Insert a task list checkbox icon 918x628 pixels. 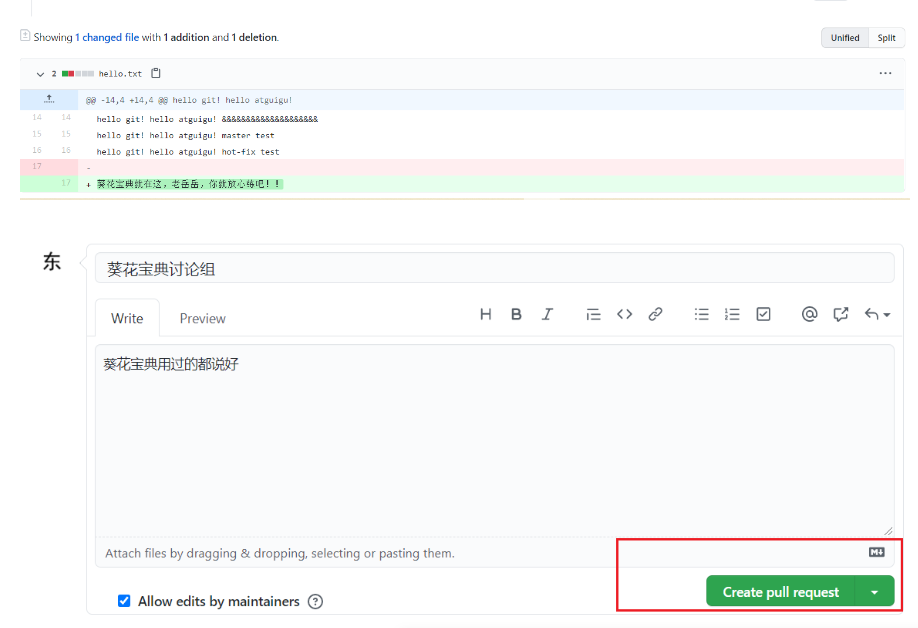[x=763, y=314]
